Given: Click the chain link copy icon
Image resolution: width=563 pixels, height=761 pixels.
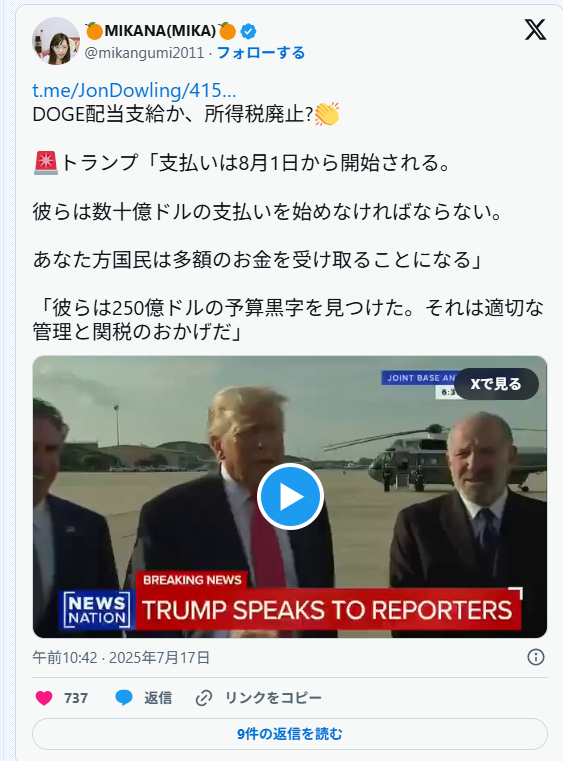Looking at the screenshot, I should pos(204,698).
